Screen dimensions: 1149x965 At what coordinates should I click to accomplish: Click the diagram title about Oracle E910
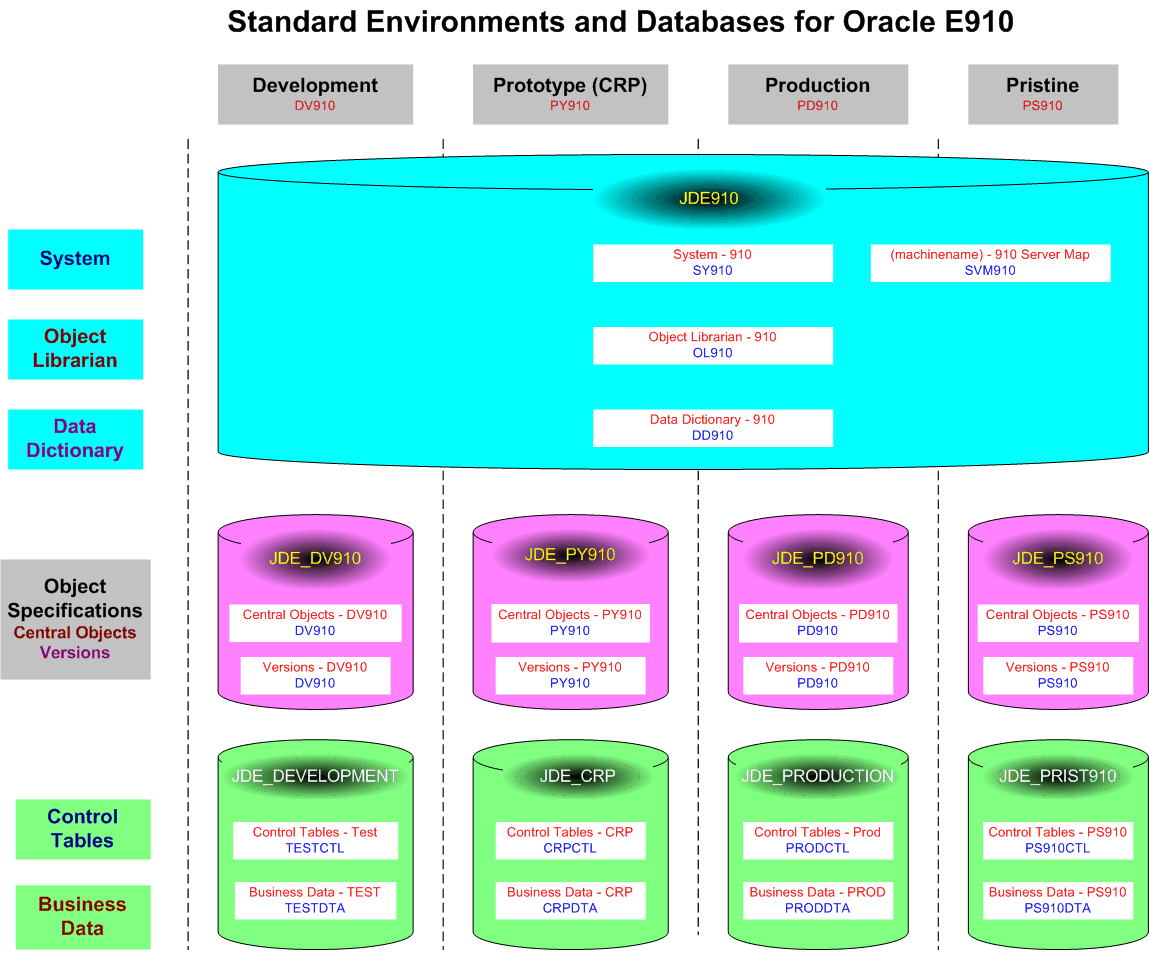pos(621,22)
